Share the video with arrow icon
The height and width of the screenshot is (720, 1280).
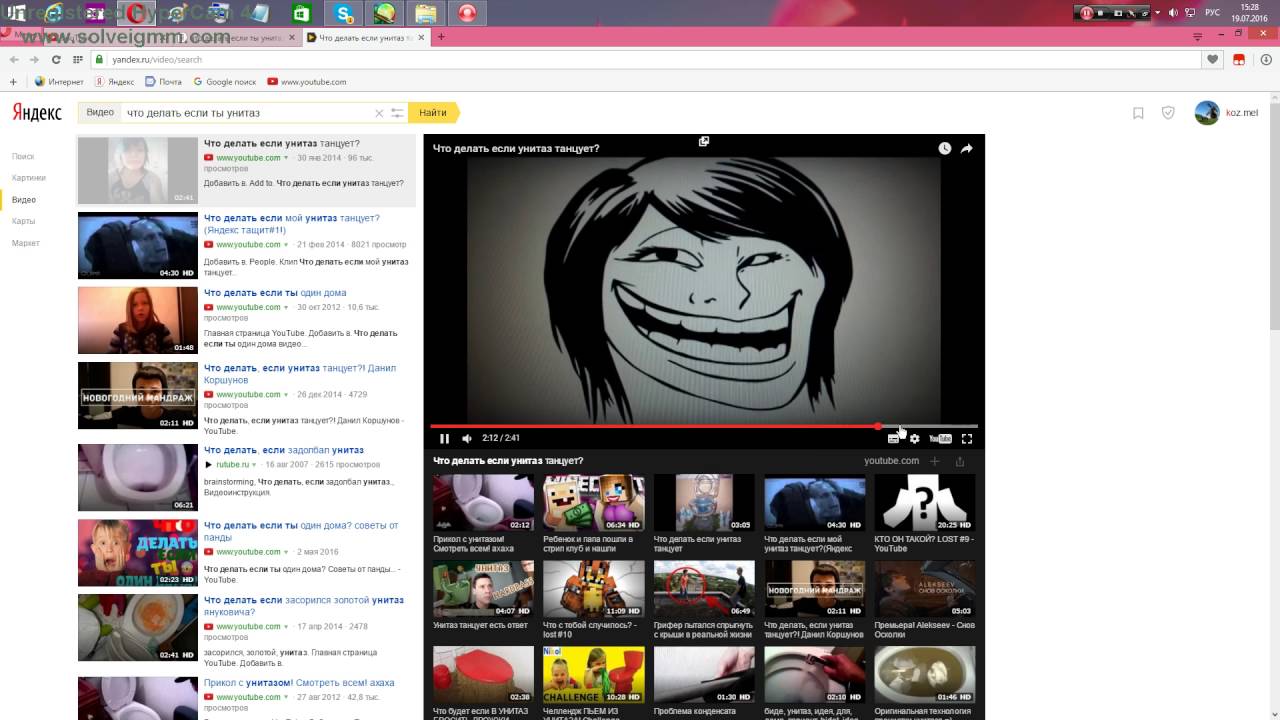tap(967, 148)
